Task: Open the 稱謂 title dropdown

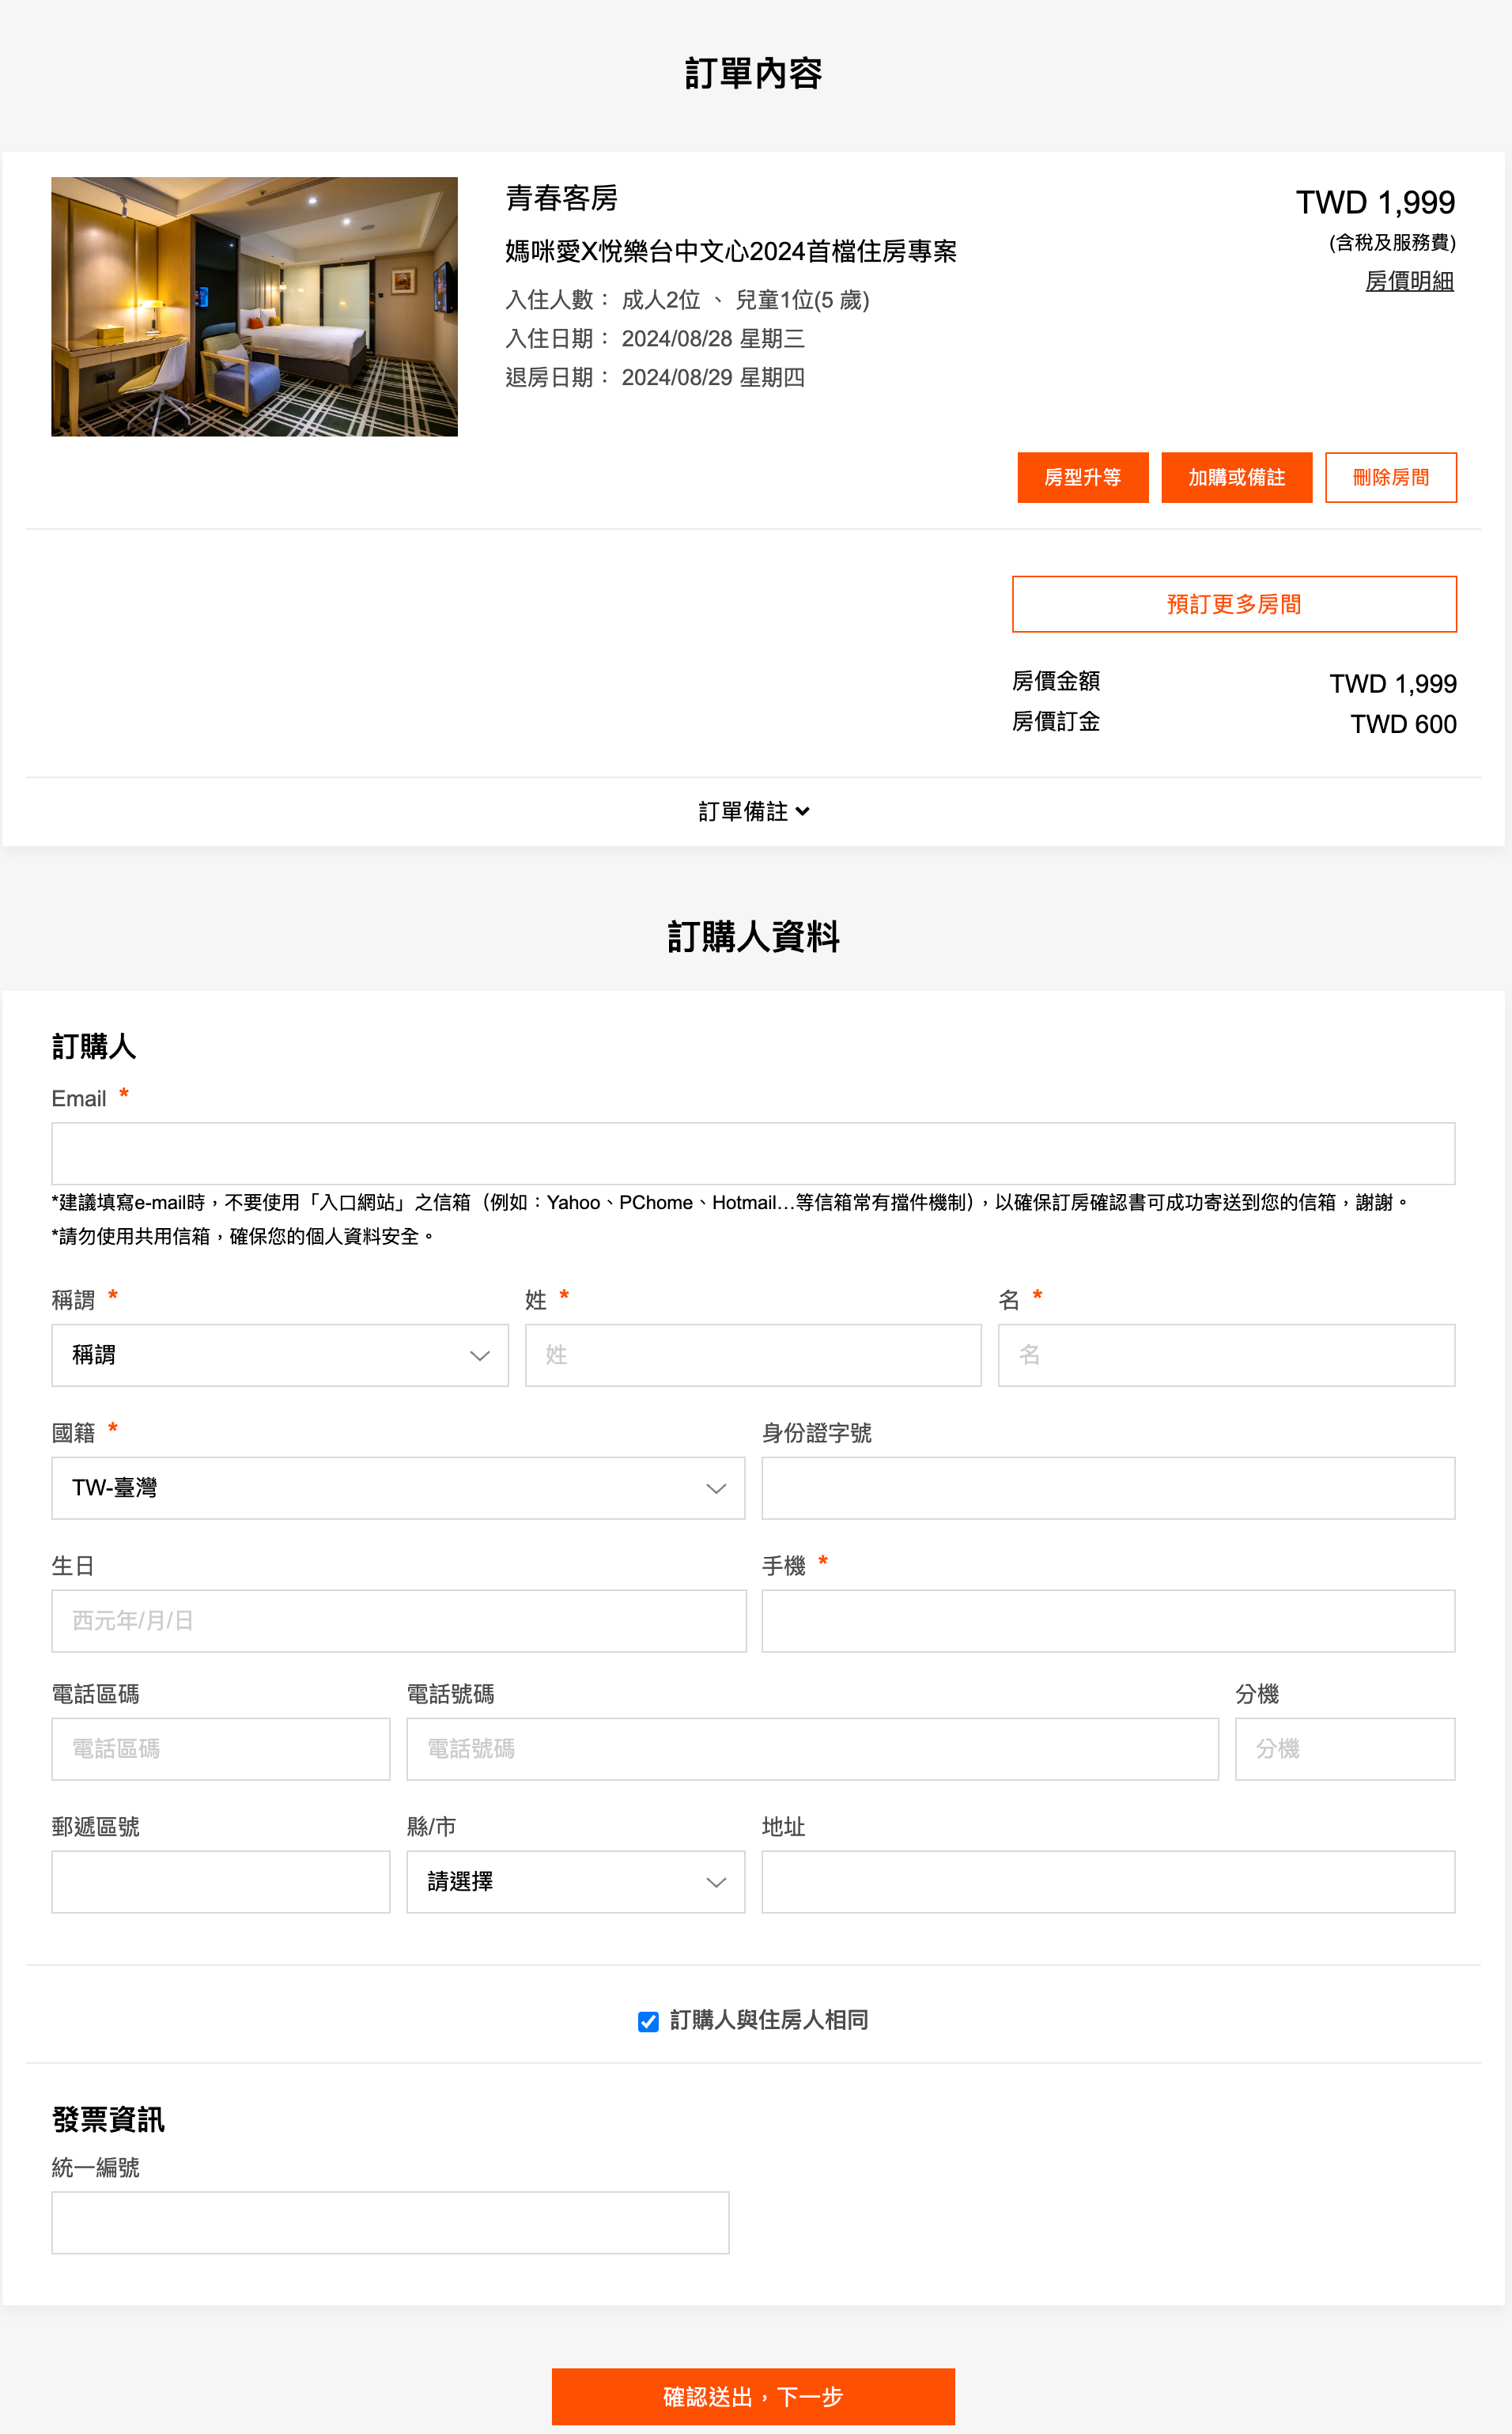Action: point(279,1355)
